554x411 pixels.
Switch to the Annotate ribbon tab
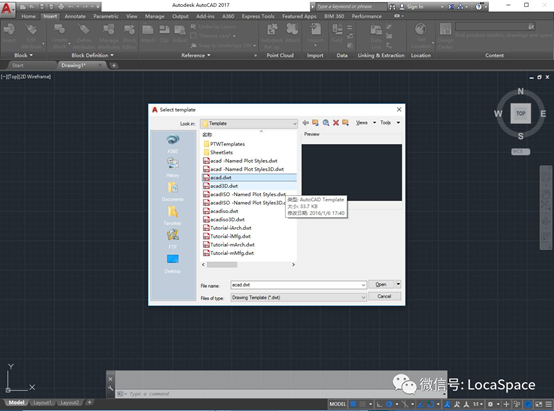[x=75, y=16]
